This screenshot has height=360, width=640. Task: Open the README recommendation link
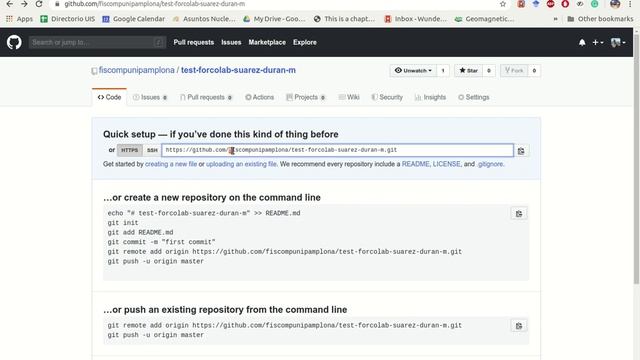click(x=416, y=164)
